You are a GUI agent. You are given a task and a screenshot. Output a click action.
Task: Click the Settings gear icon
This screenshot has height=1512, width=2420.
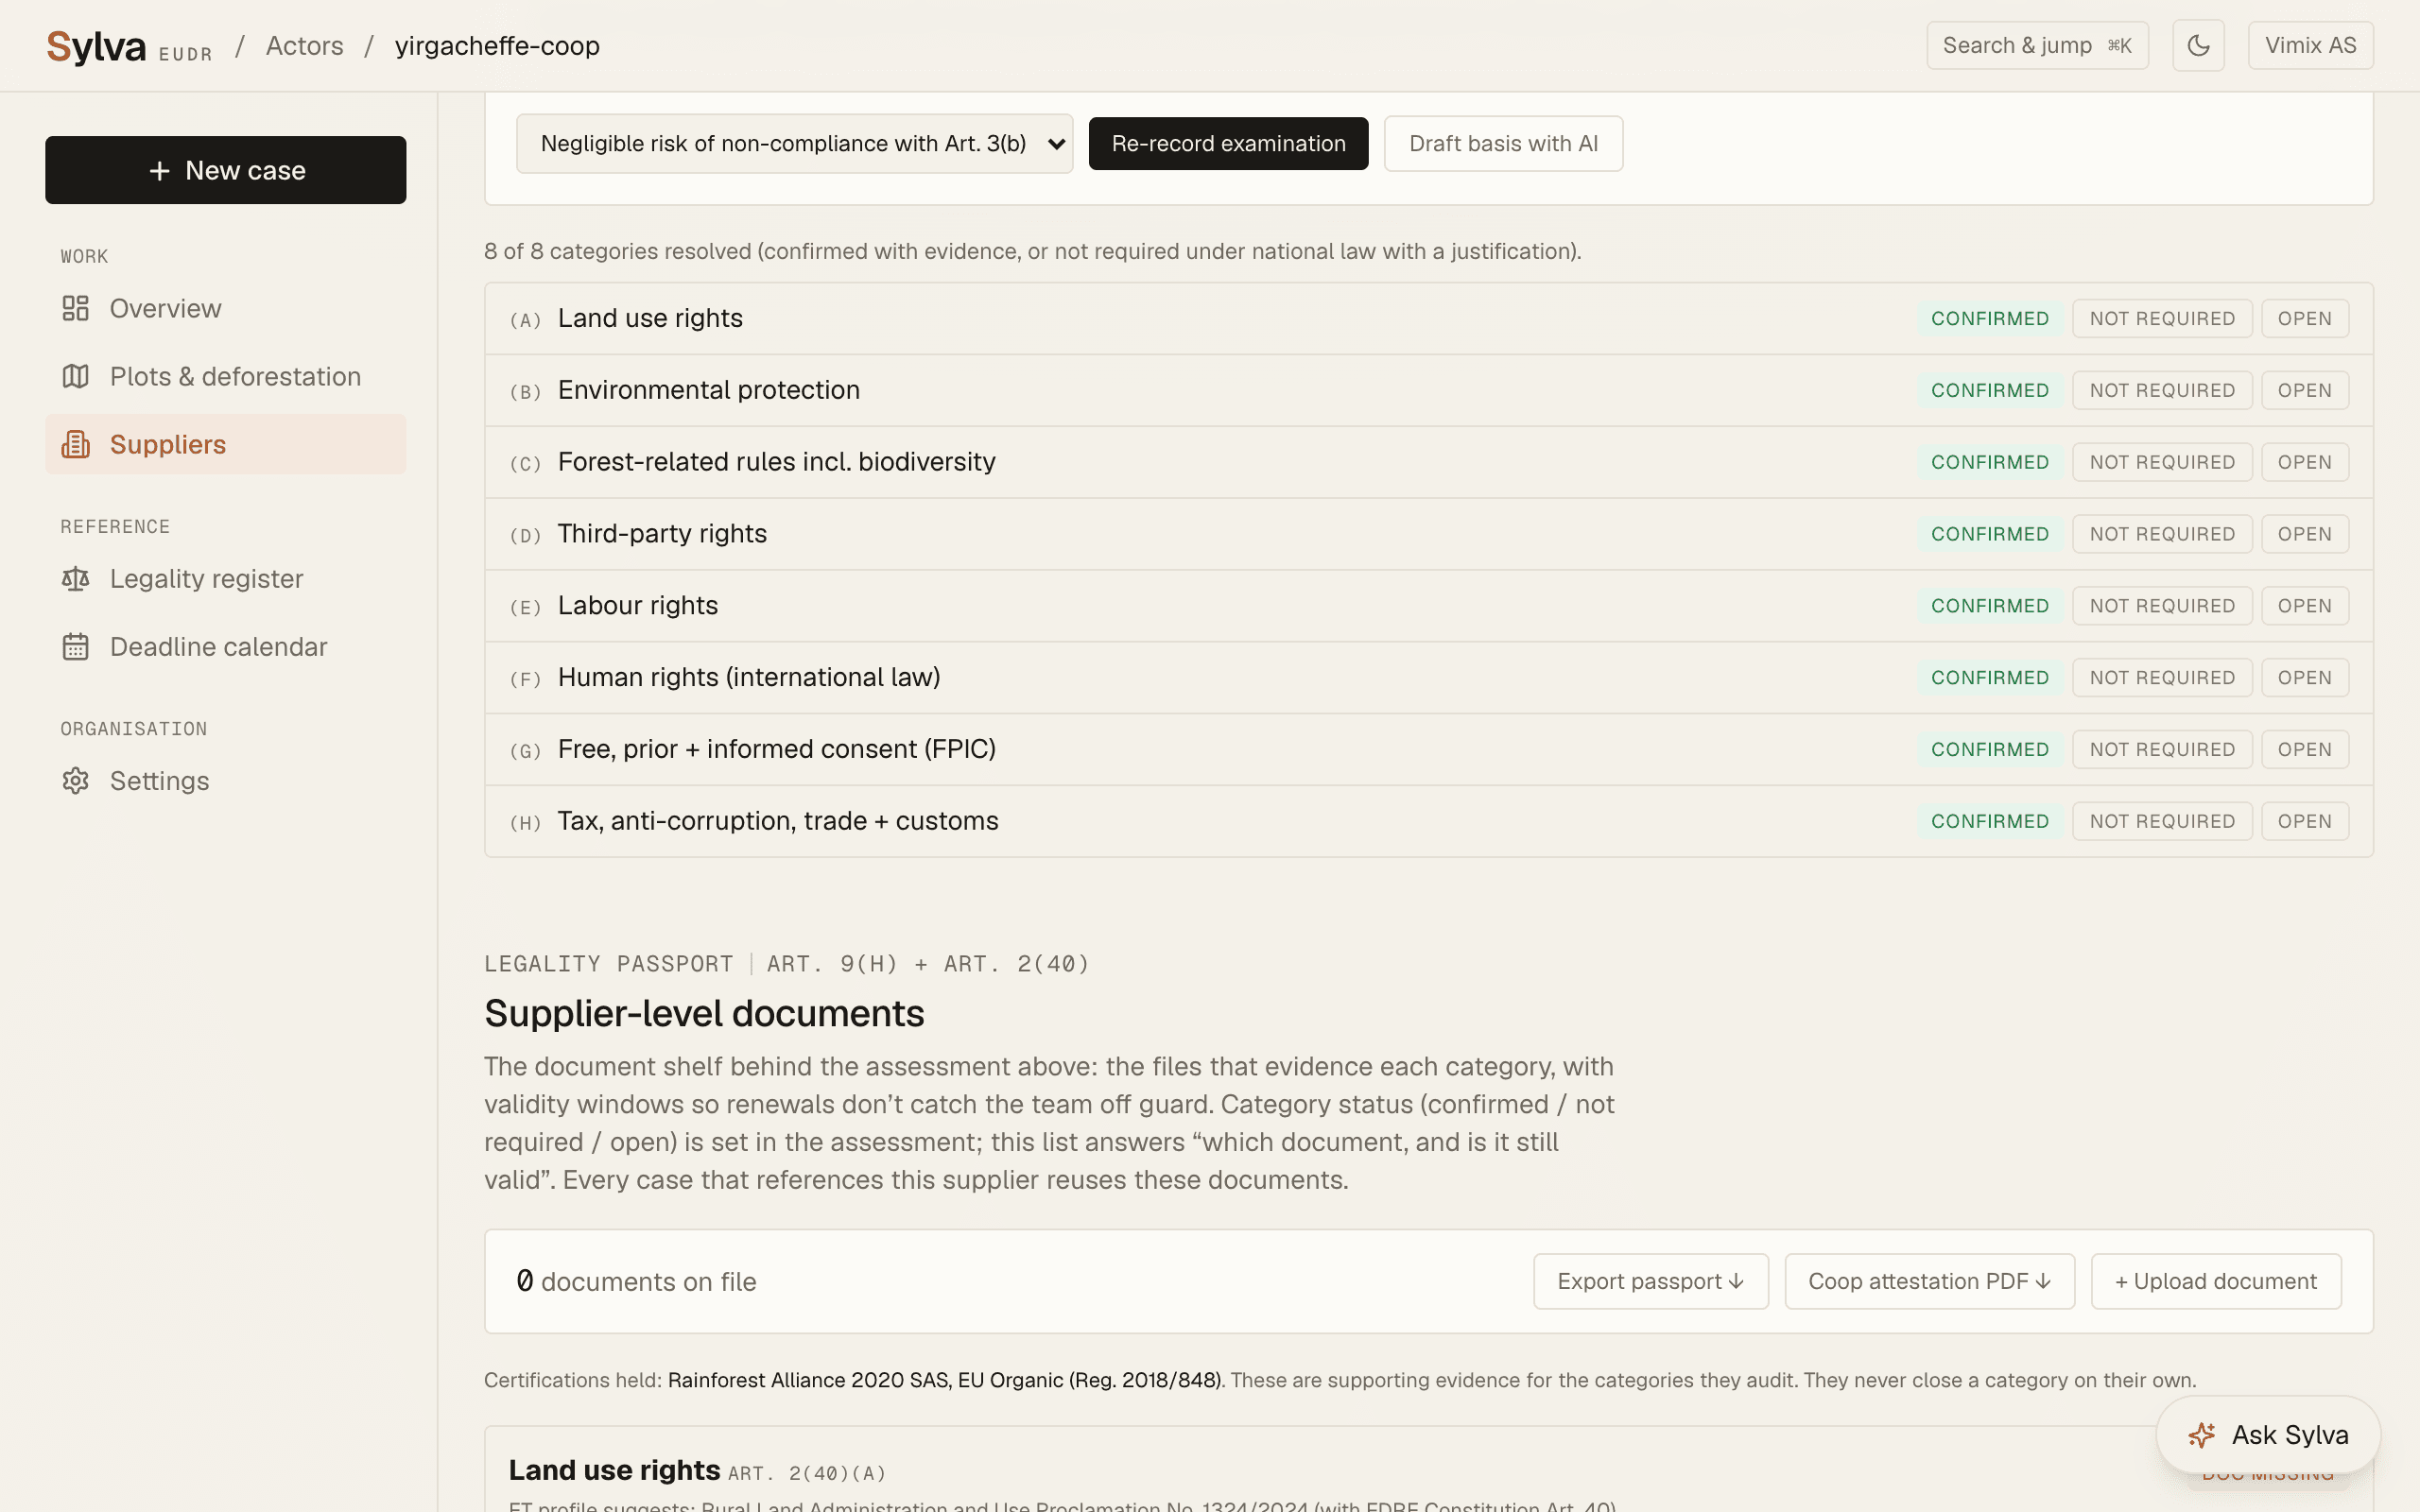tap(75, 781)
